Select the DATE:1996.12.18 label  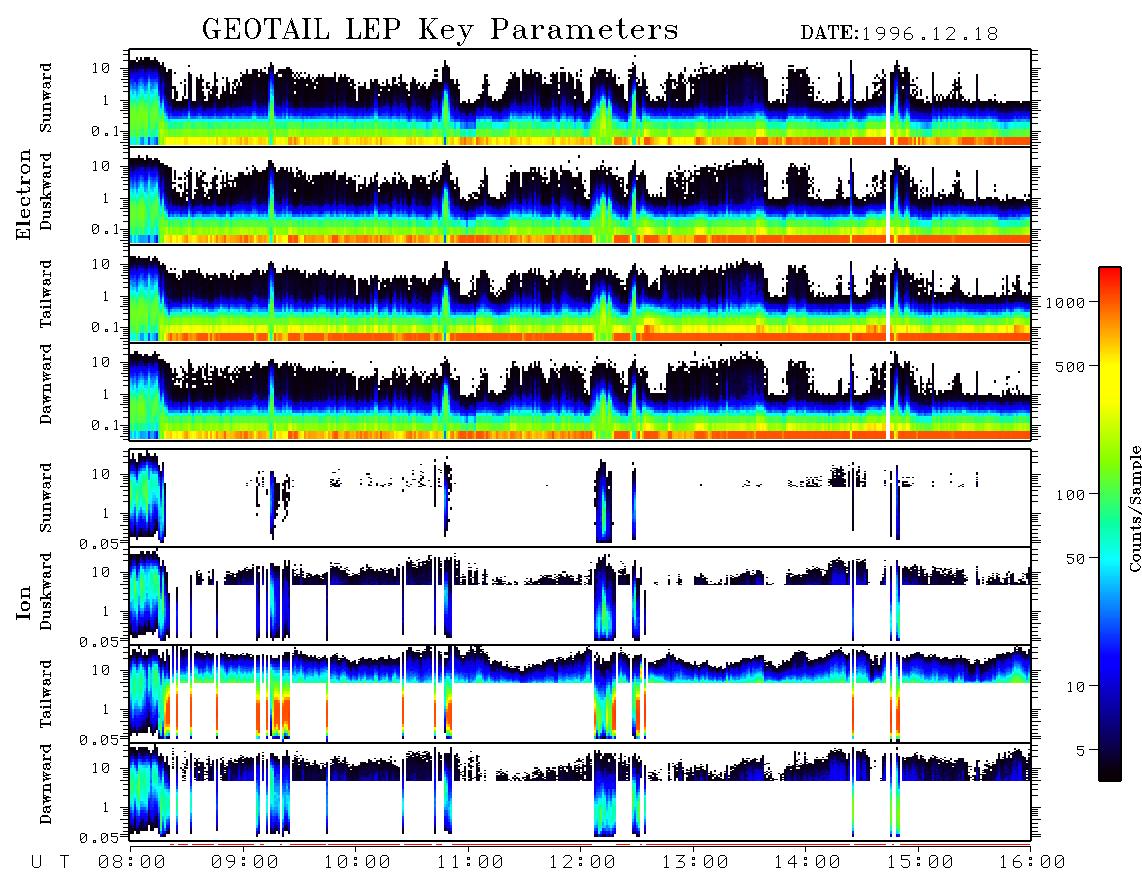coord(899,33)
